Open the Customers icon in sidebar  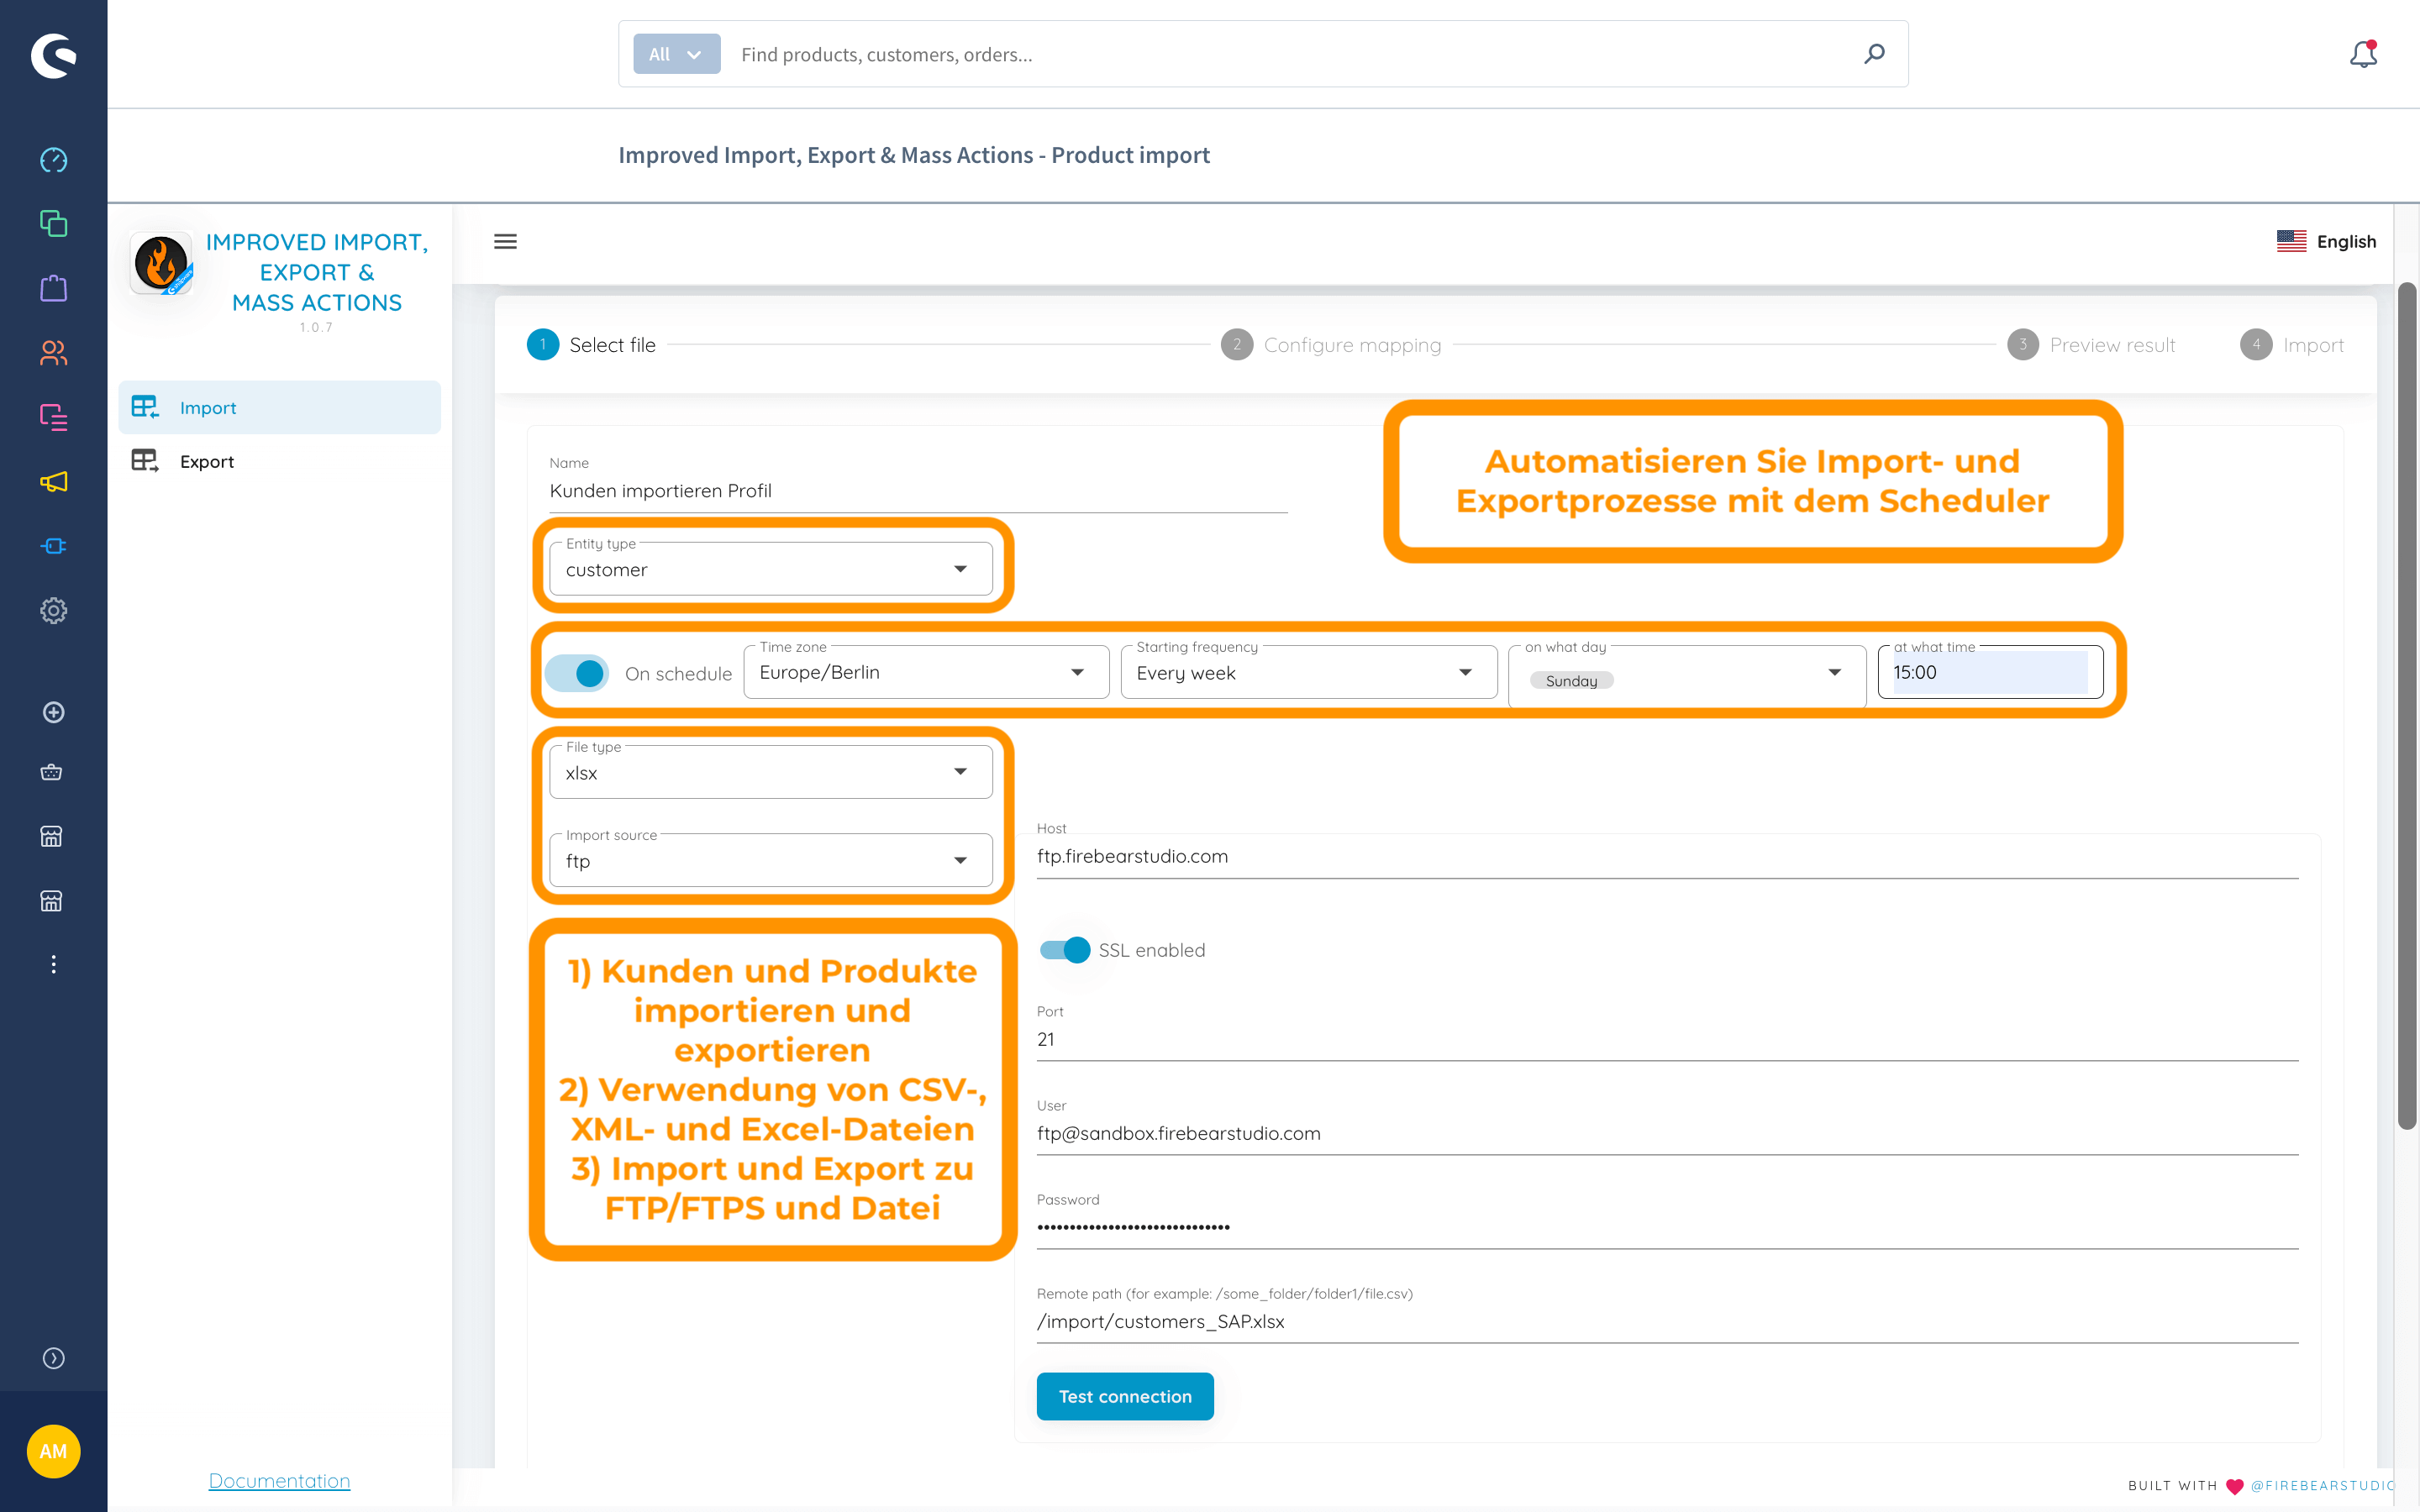point(53,352)
